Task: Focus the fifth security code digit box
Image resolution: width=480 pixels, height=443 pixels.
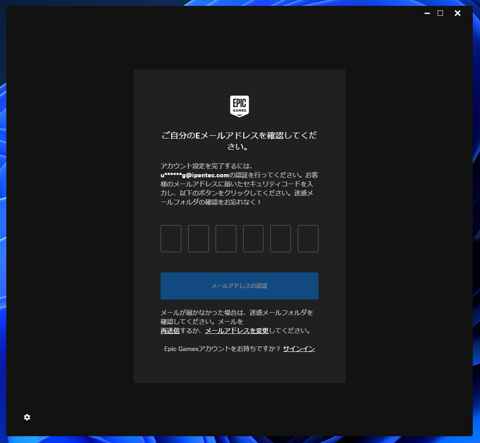Action: point(281,238)
